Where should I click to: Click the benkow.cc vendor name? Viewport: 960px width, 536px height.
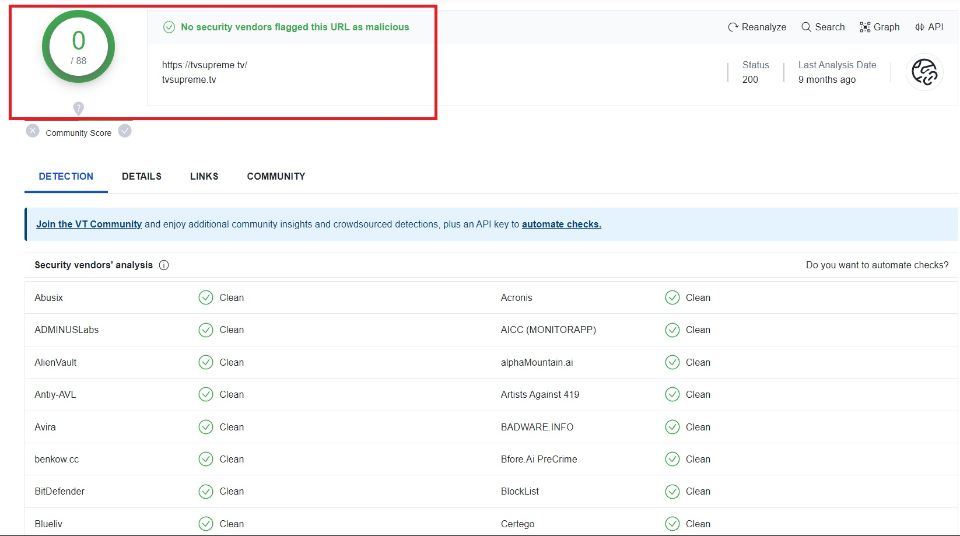click(x=57, y=459)
